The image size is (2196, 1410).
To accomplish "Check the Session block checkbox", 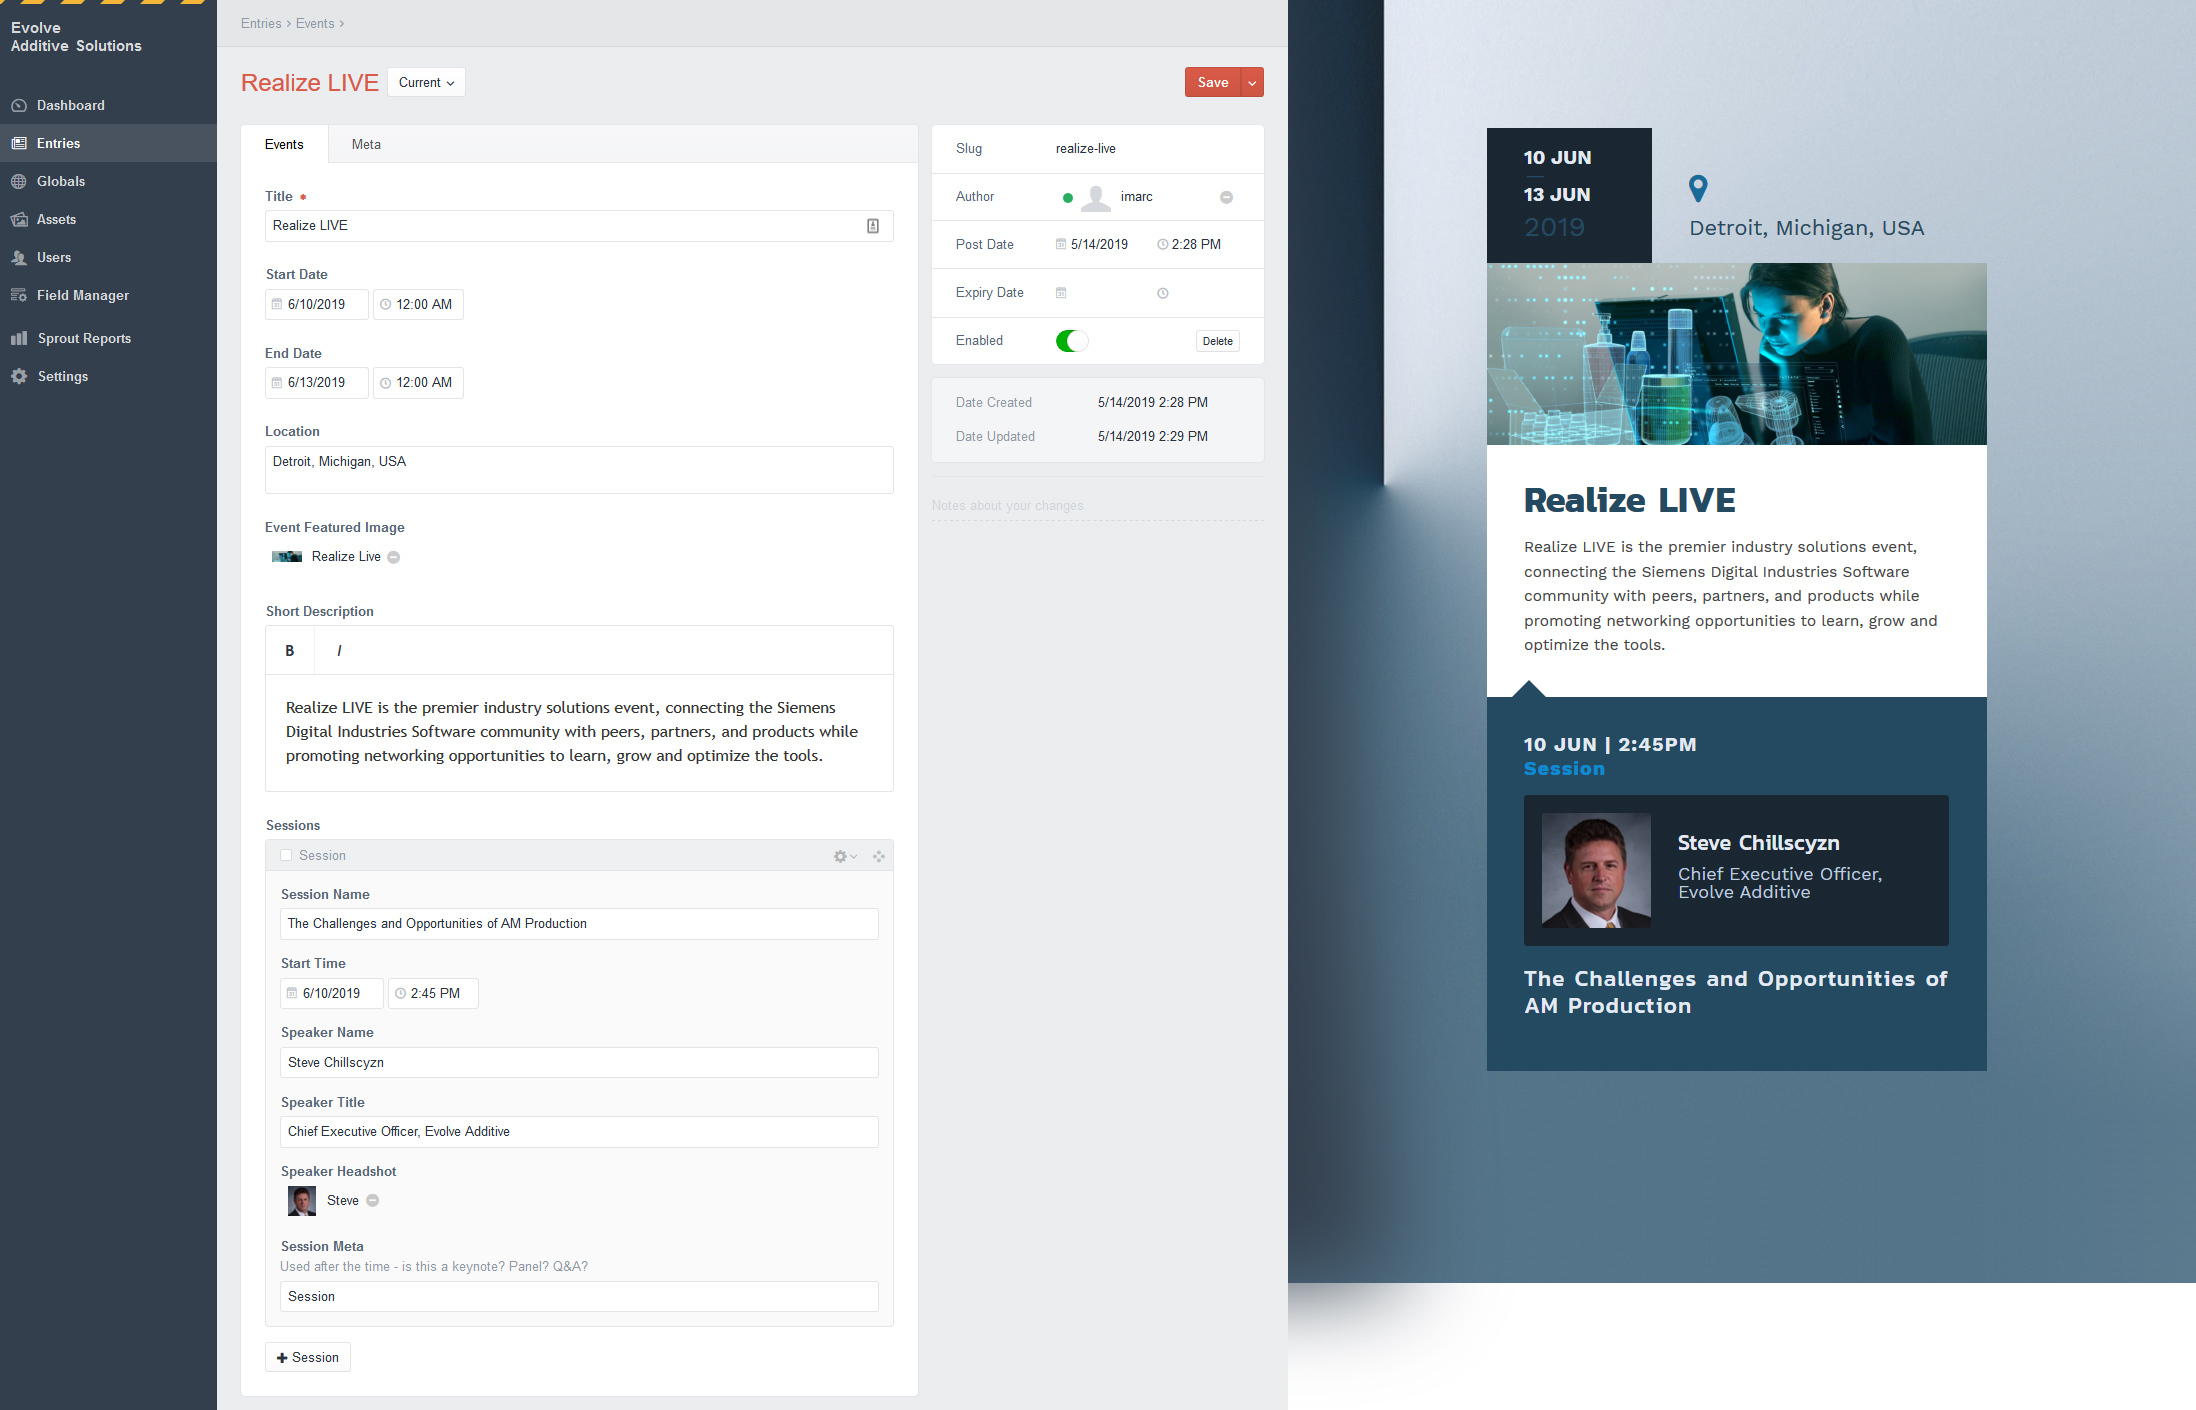I will (x=286, y=855).
